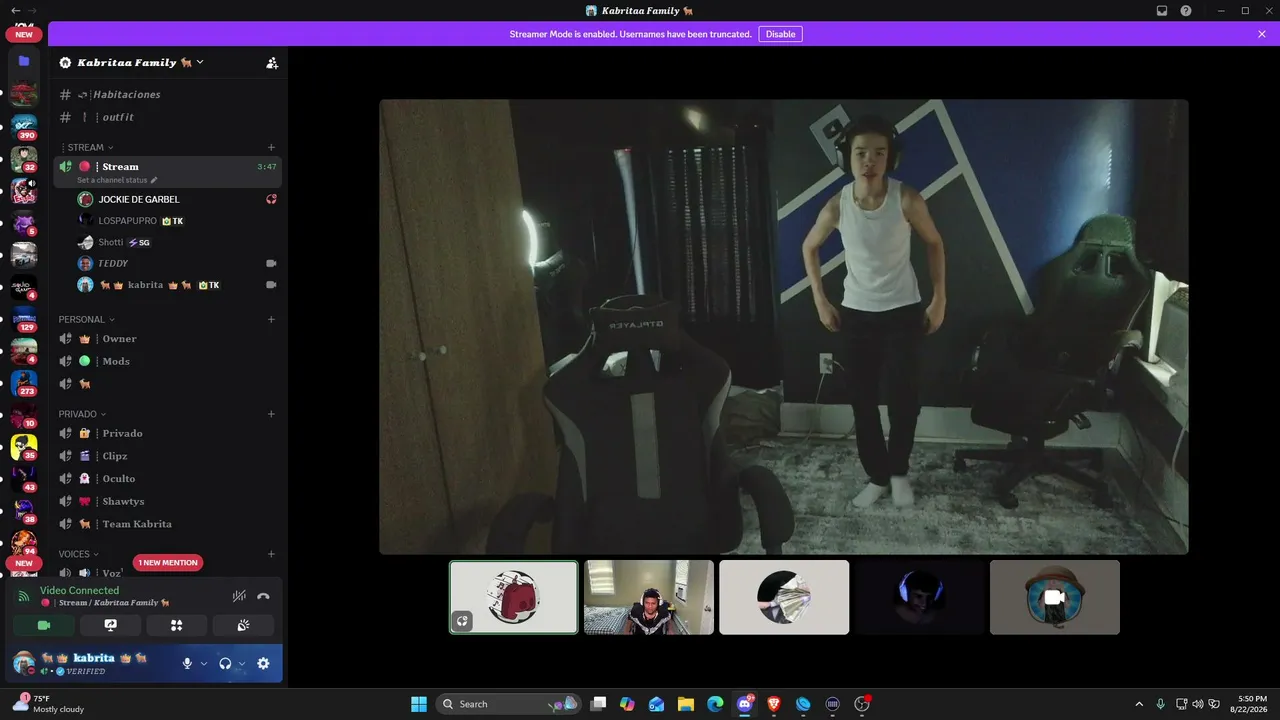Jump to the 1 NEW MENTION pill
Image resolution: width=1280 pixels, height=720 pixels.
[168, 563]
